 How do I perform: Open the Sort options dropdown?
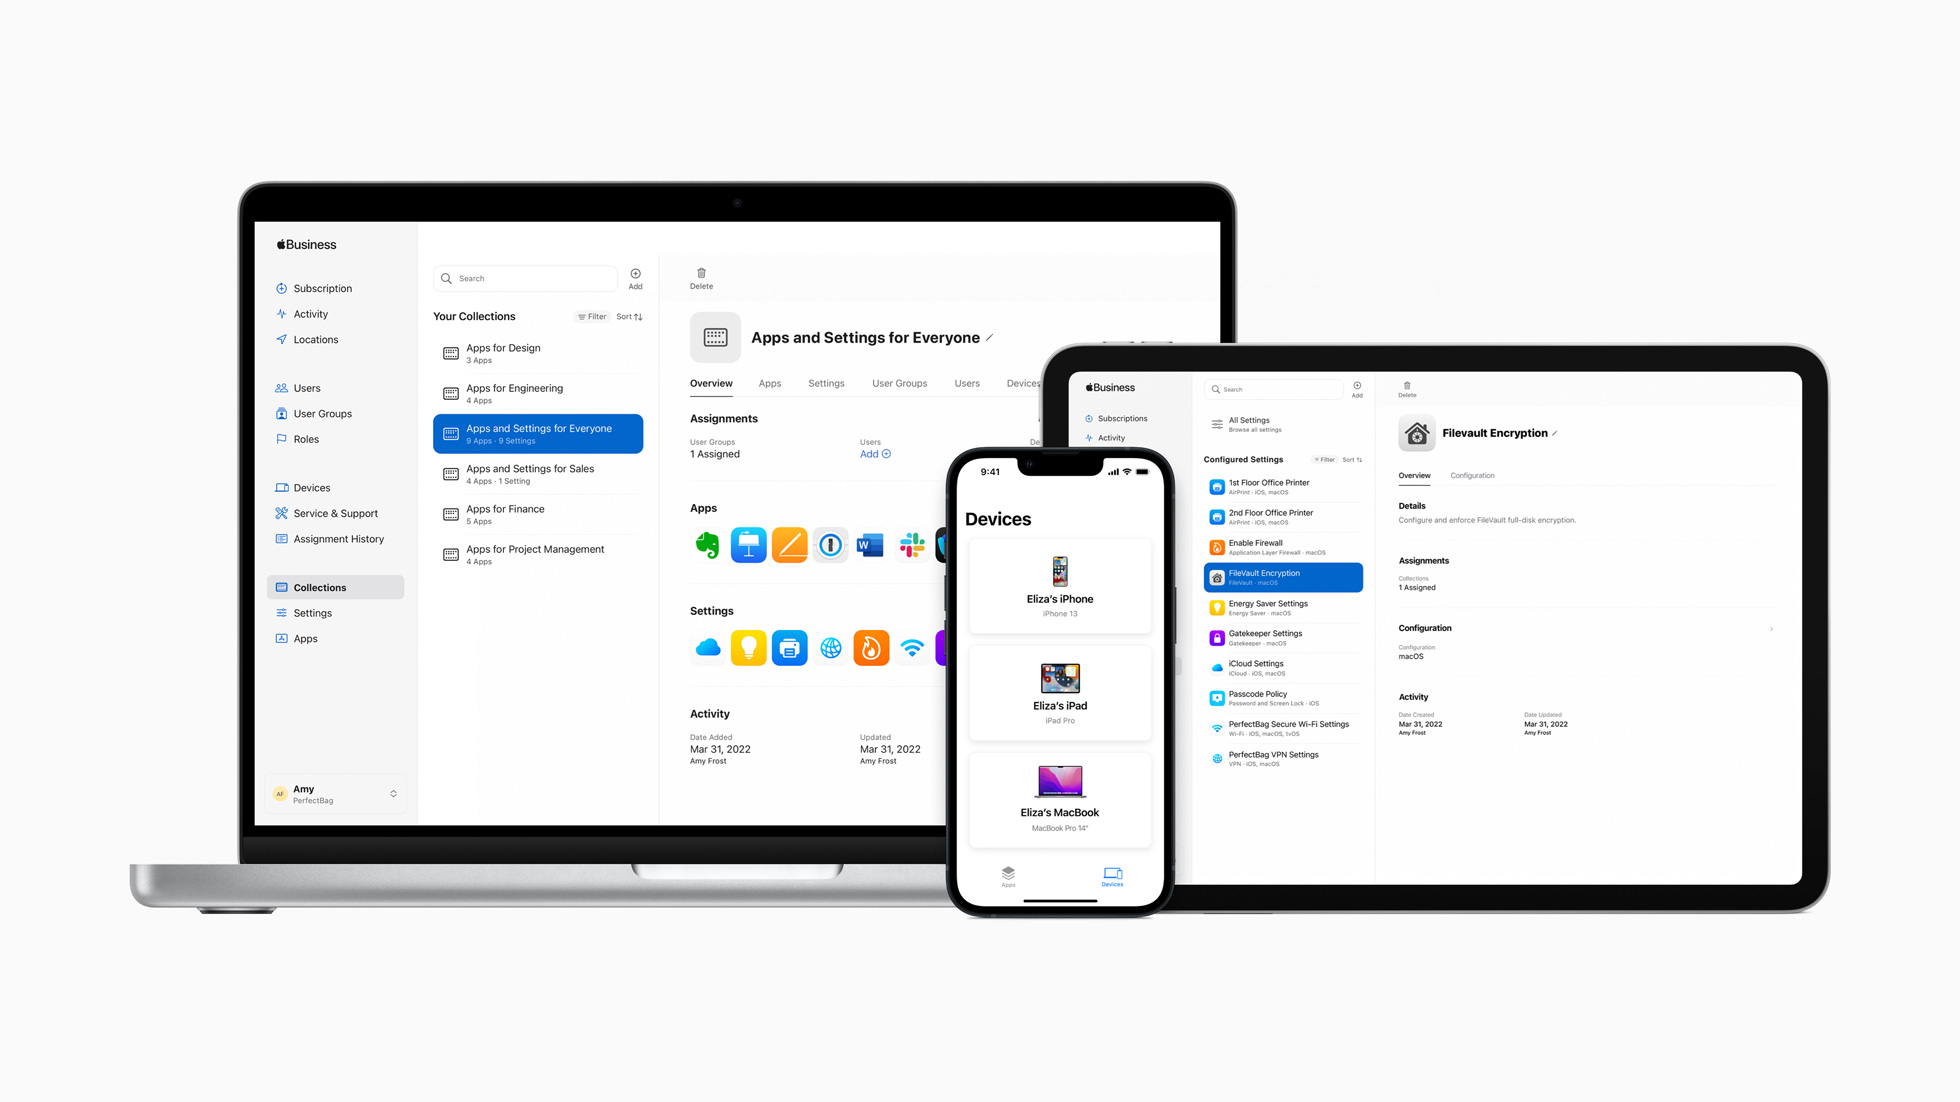pos(629,315)
